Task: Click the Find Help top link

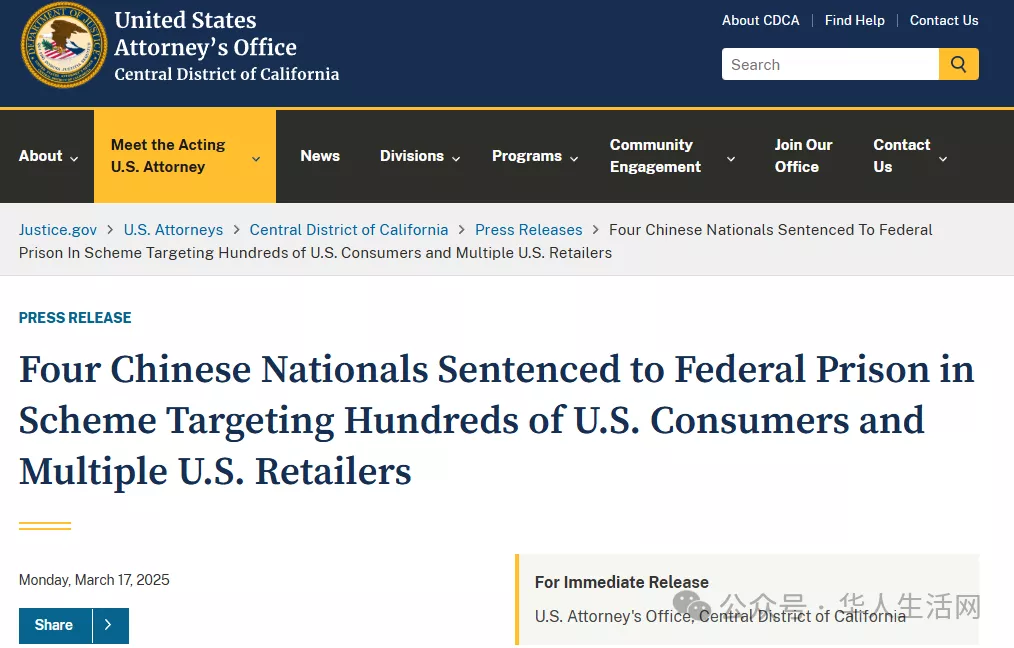Action: [854, 20]
